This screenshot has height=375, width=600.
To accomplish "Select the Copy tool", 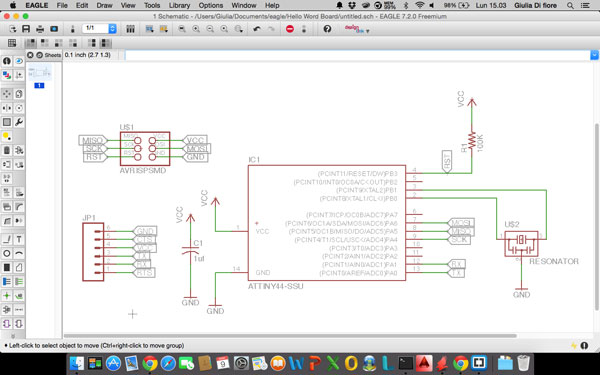I will point(19,94).
